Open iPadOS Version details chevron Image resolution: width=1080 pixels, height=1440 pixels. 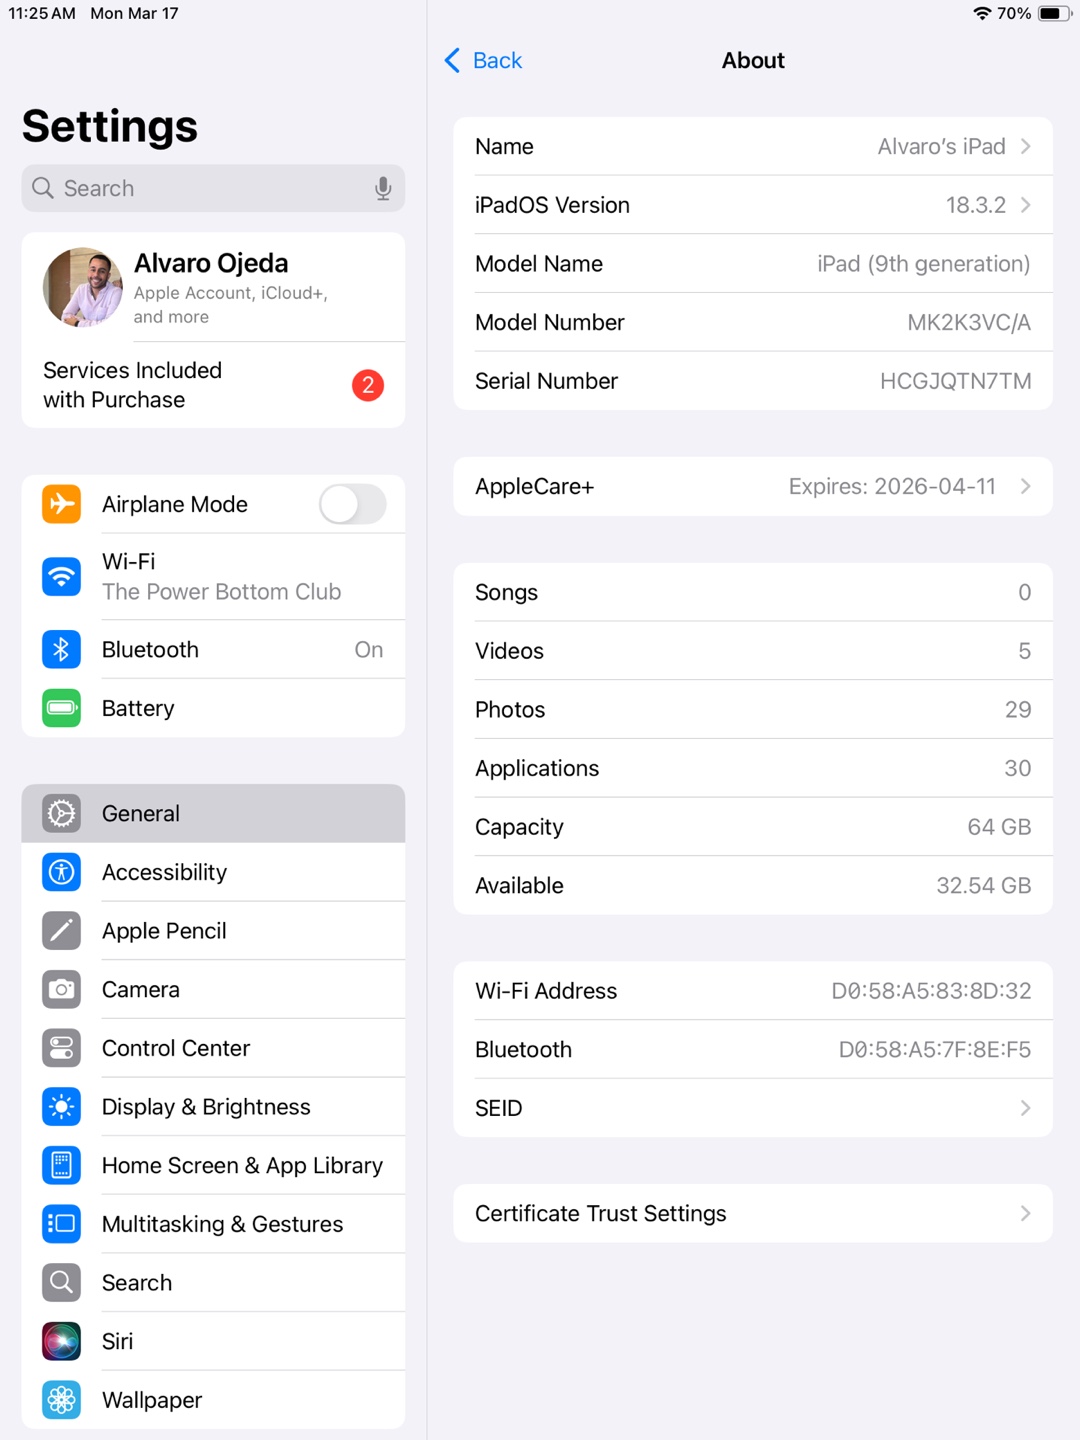[x=1025, y=205]
